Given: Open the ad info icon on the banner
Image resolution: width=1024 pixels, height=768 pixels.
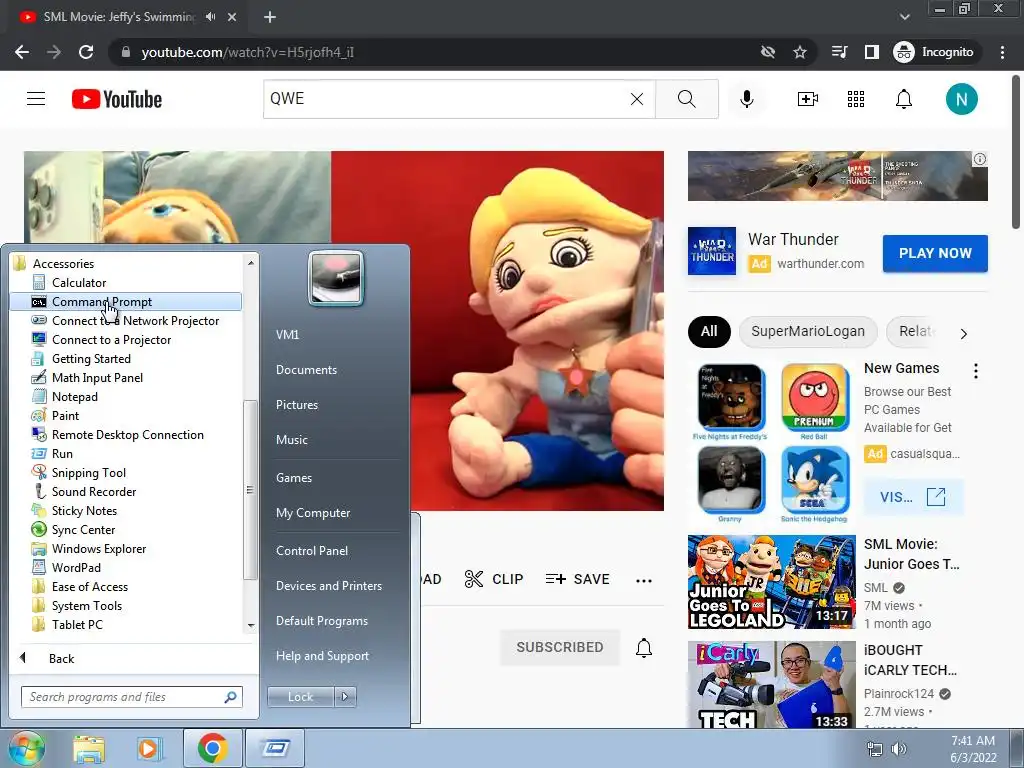Looking at the screenshot, I should click(980, 159).
